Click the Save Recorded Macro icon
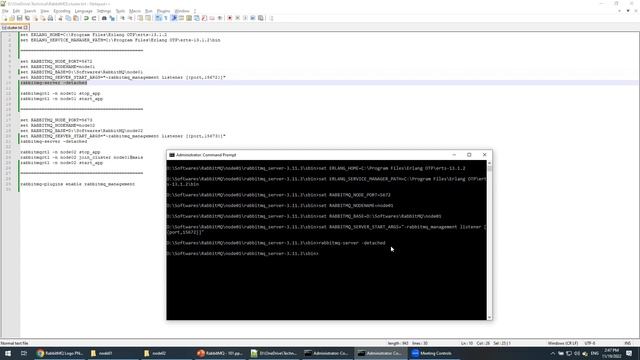This screenshot has height=360, width=640. [260, 18]
